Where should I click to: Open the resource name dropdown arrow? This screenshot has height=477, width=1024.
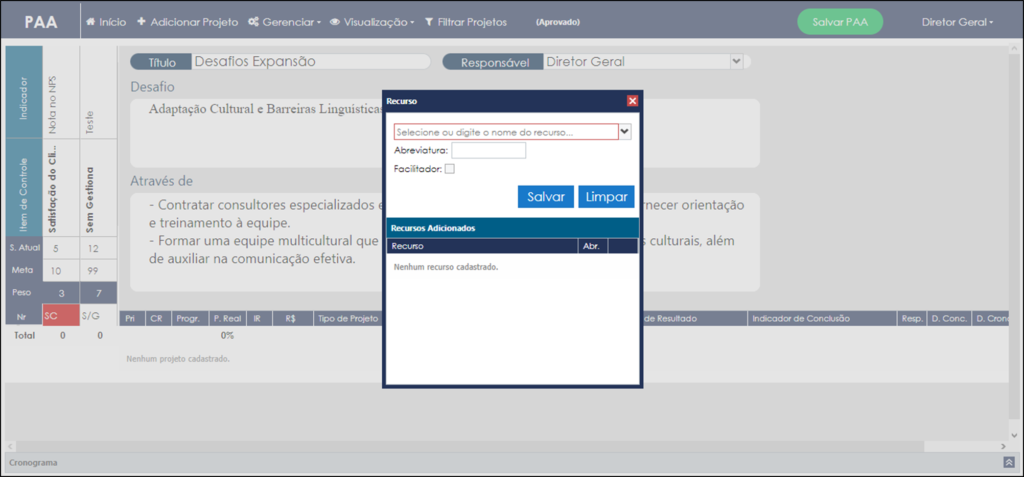[x=625, y=132]
